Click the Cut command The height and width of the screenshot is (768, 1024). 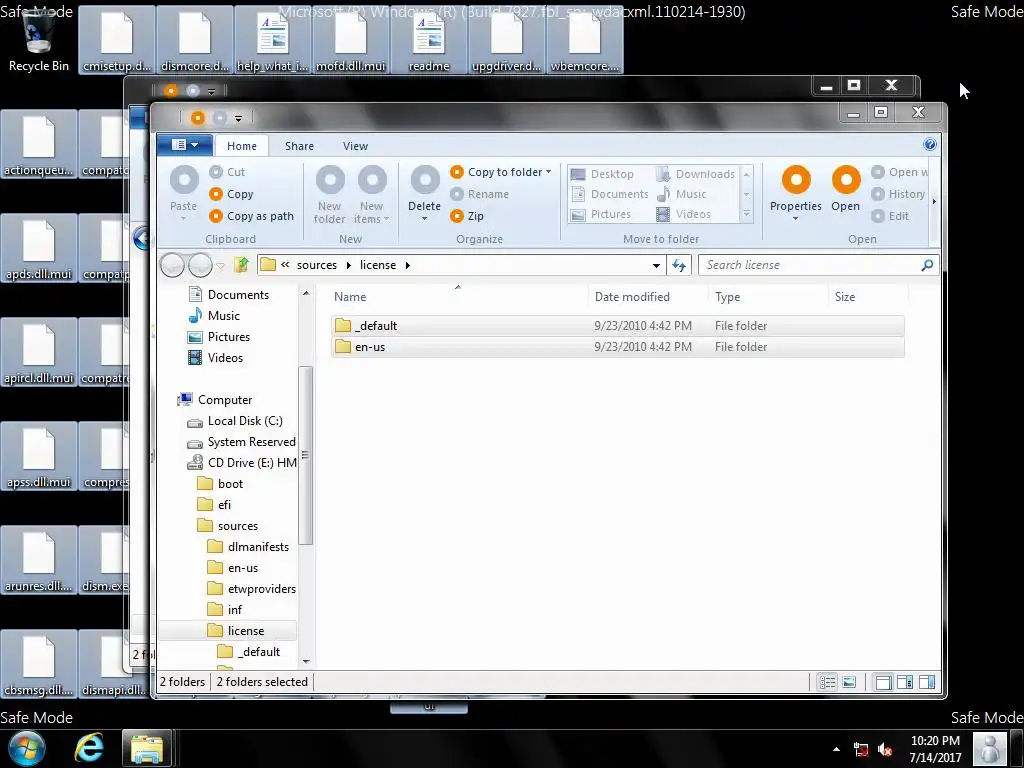[x=227, y=172]
